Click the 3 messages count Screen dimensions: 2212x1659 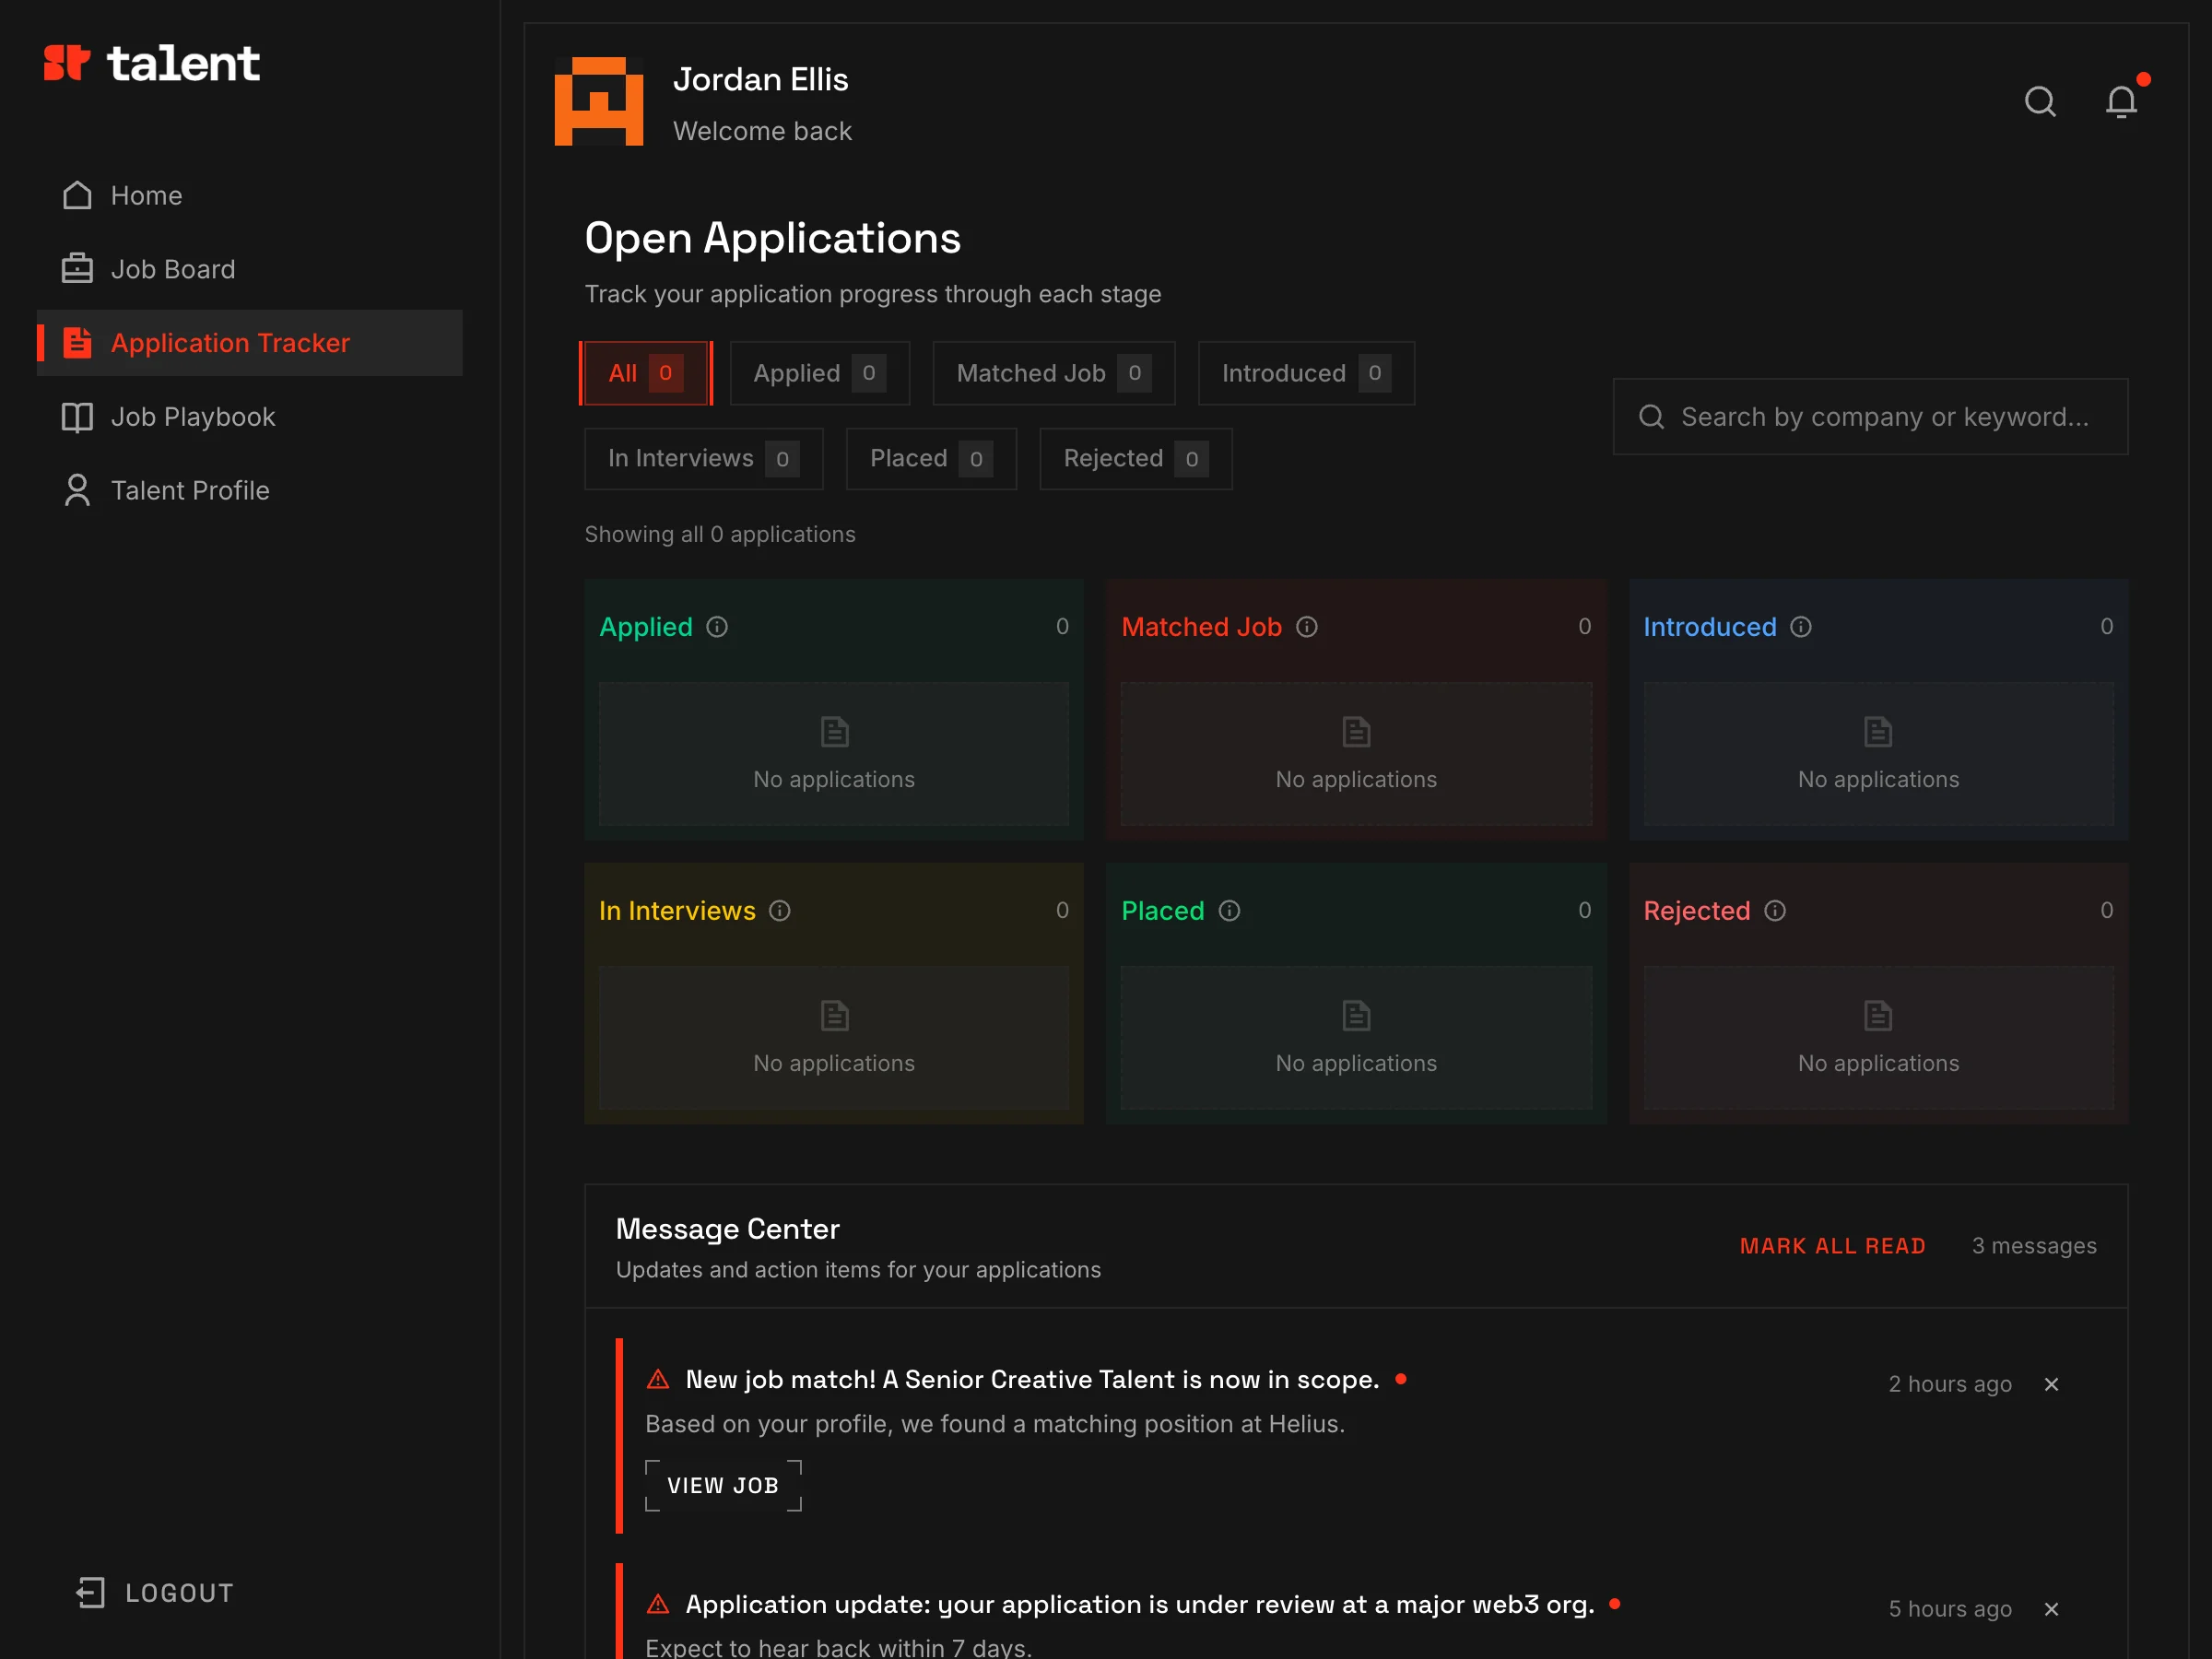pos(2034,1246)
